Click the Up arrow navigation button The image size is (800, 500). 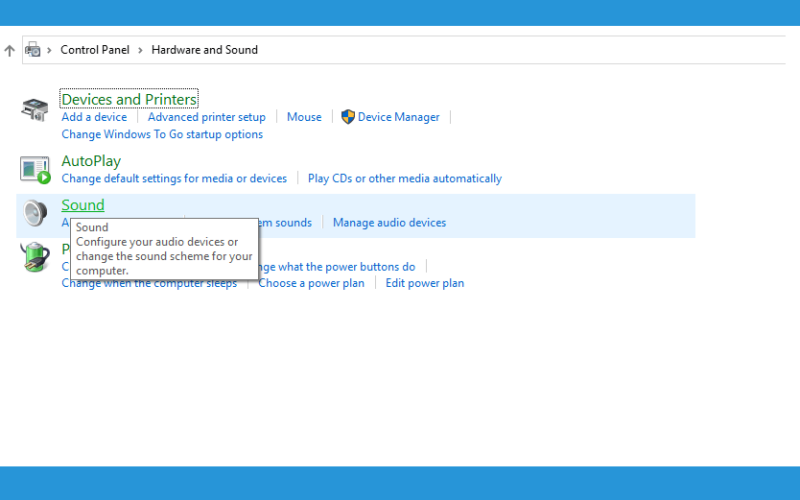tap(9, 50)
